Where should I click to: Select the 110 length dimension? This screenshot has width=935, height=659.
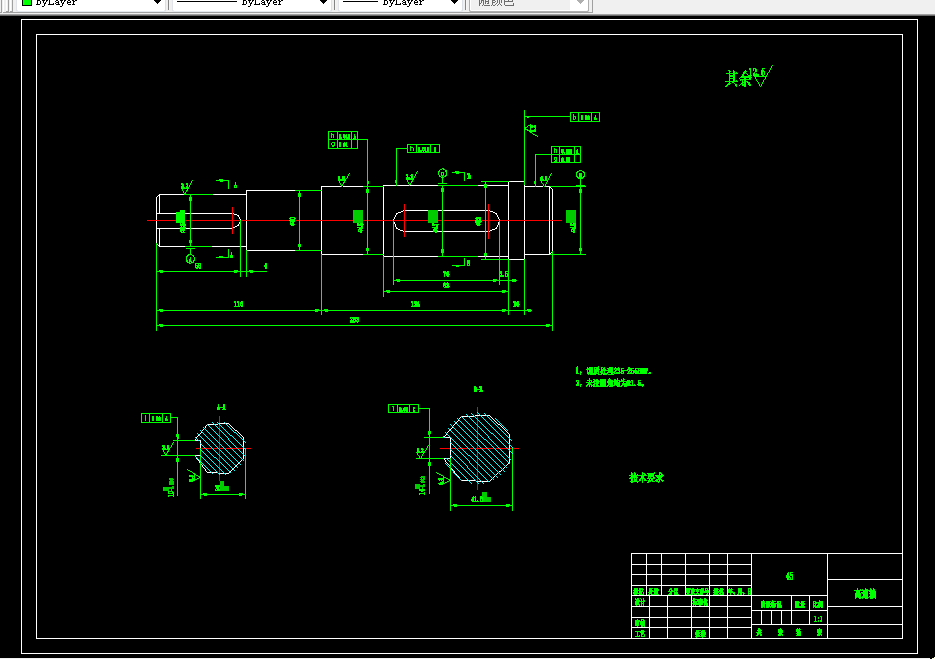(x=238, y=304)
